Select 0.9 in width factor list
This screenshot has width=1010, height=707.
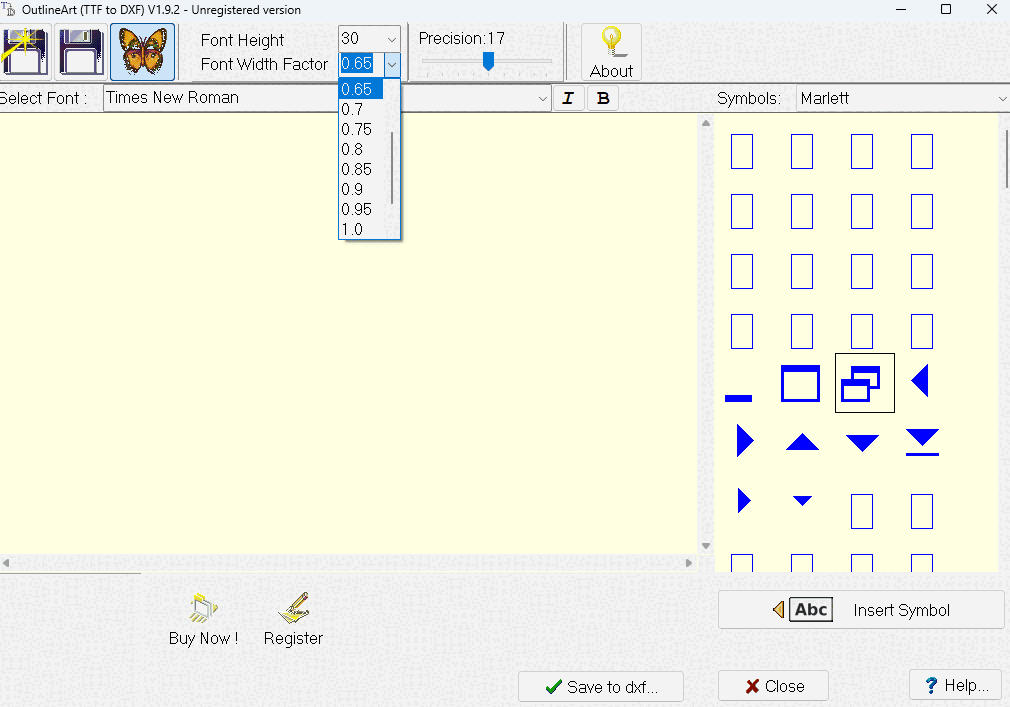361,189
